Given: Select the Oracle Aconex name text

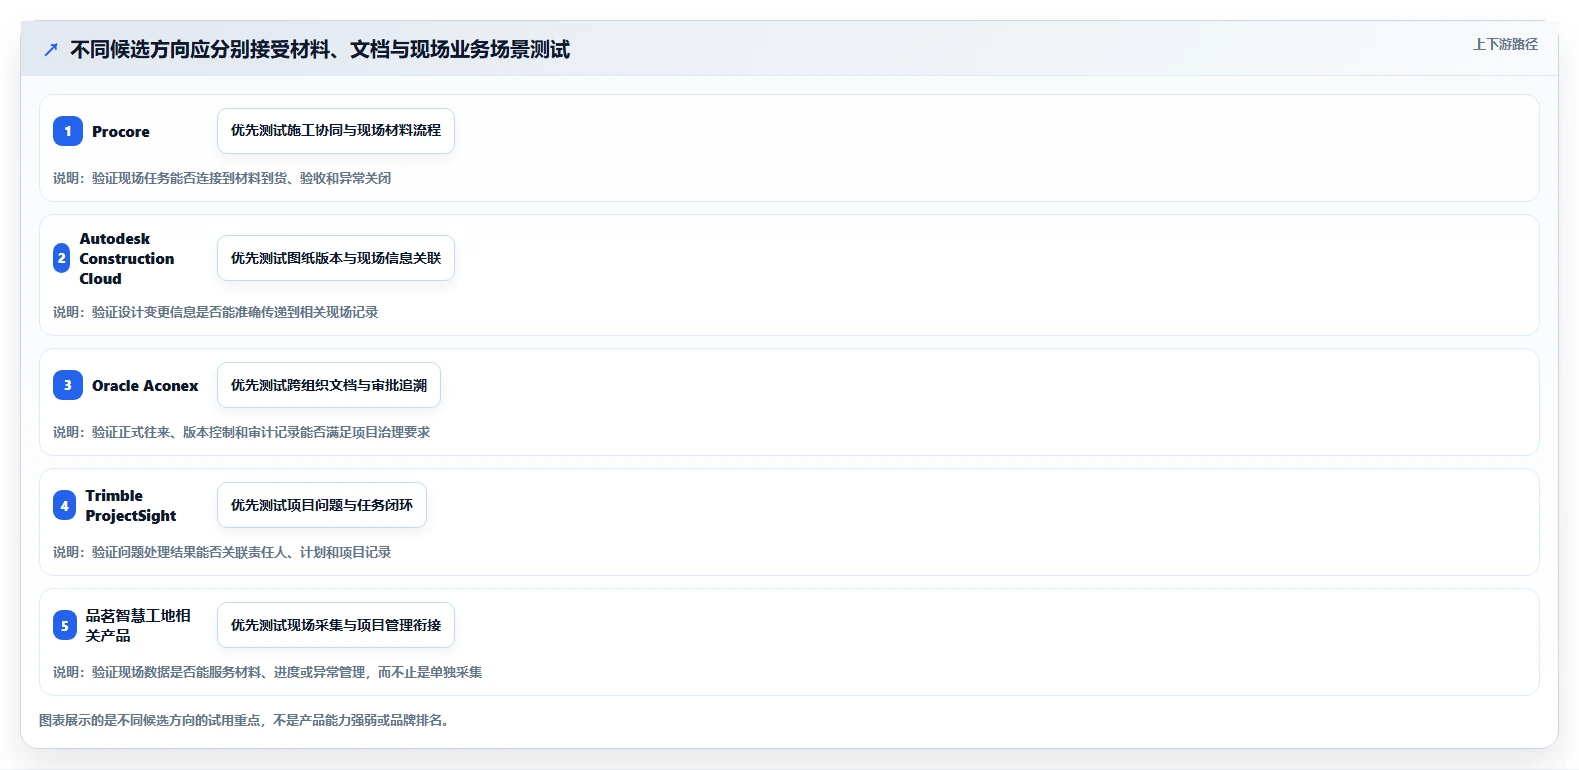Looking at the screenshot, I should tap(145, 385).
